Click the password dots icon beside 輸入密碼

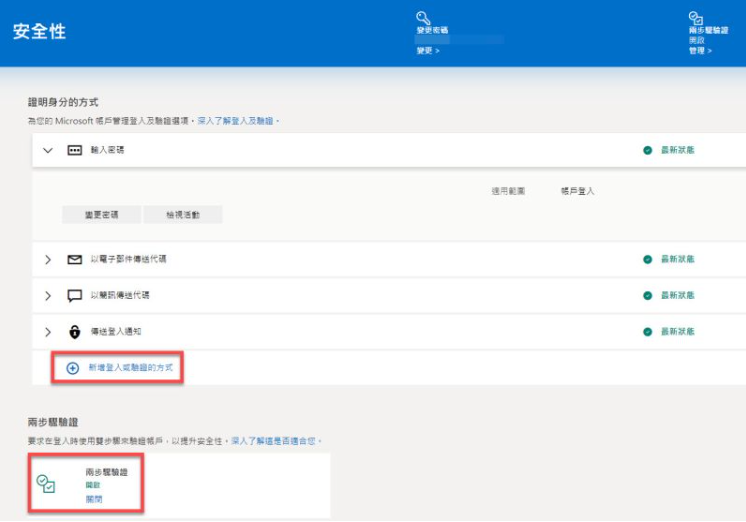pyautogui.click(x=74, y=150)
